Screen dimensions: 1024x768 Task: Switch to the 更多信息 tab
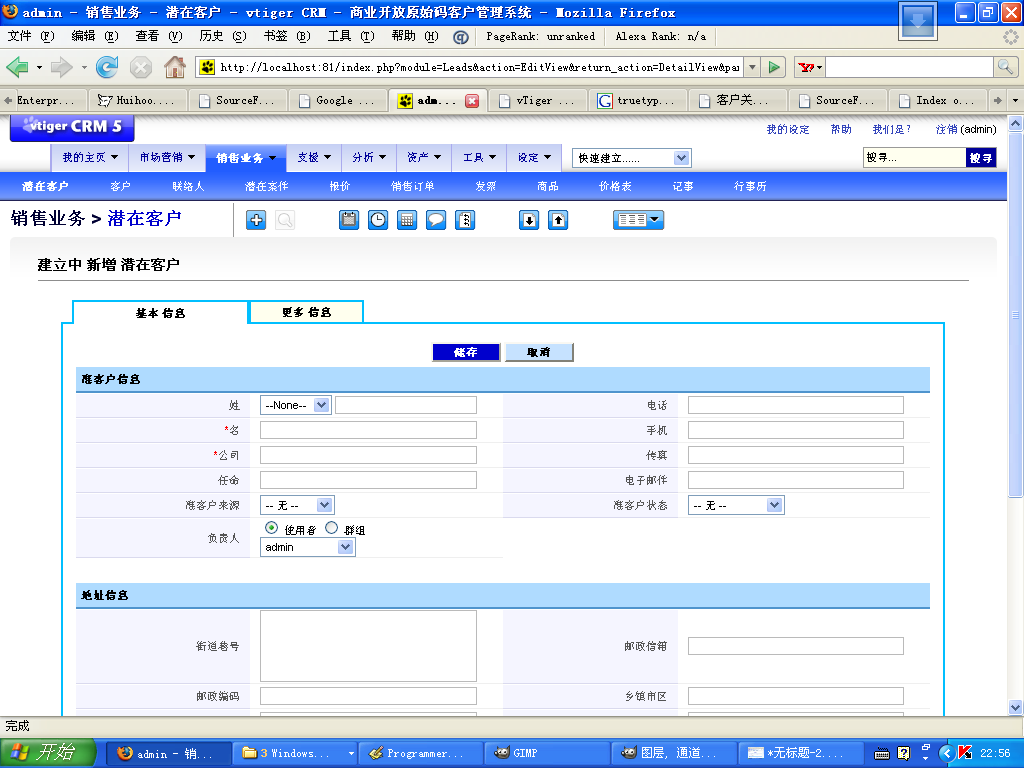[306, 312]
